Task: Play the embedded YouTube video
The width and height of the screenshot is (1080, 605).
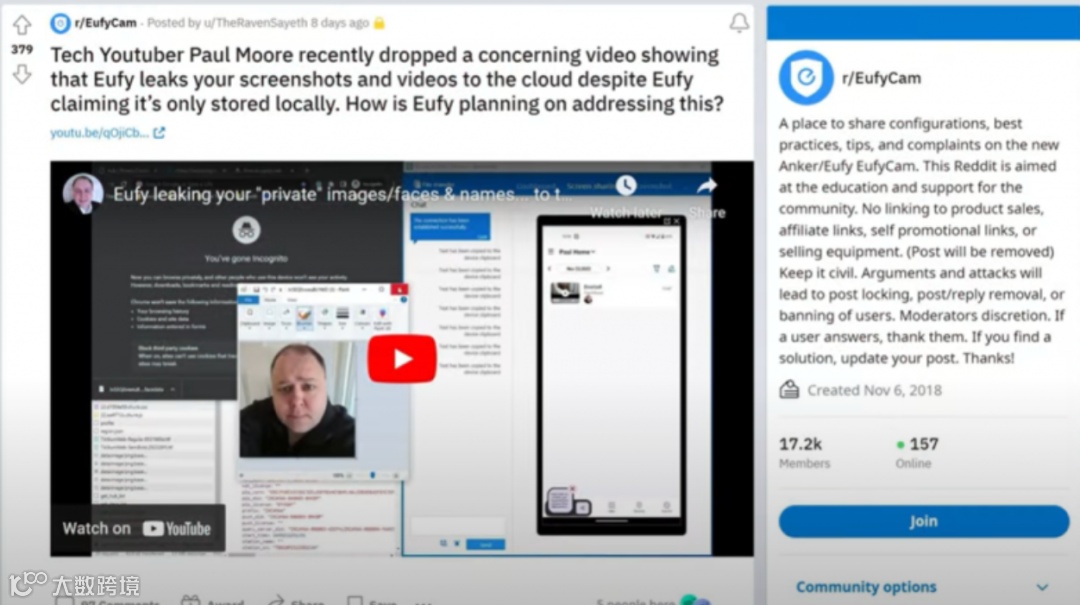Action: click(402, 358)
